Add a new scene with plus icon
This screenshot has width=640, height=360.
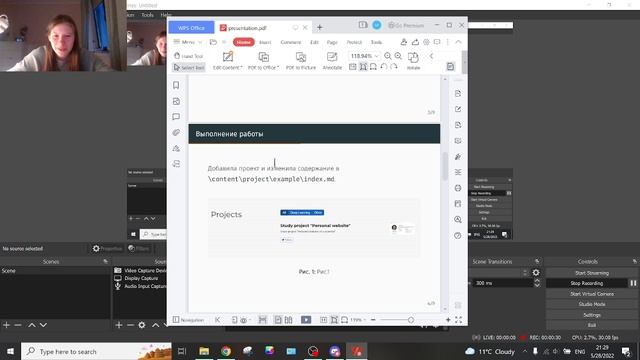point(6,325)
